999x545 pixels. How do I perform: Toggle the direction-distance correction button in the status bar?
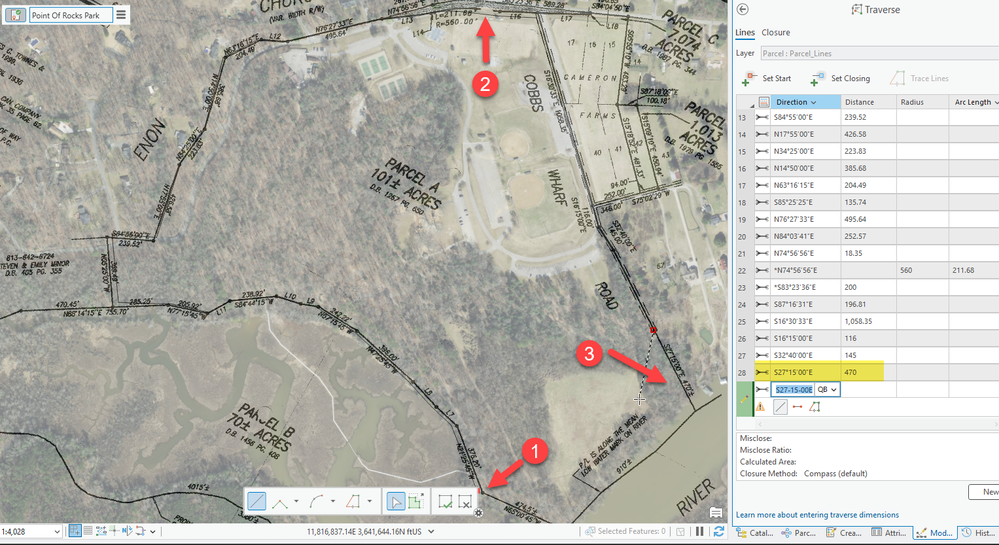[127, 531]
